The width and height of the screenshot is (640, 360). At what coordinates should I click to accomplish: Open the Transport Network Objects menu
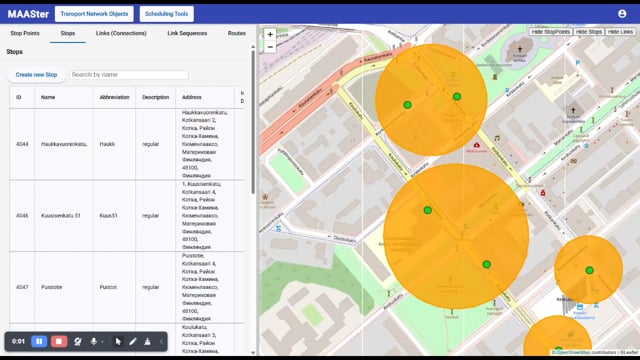94,14
